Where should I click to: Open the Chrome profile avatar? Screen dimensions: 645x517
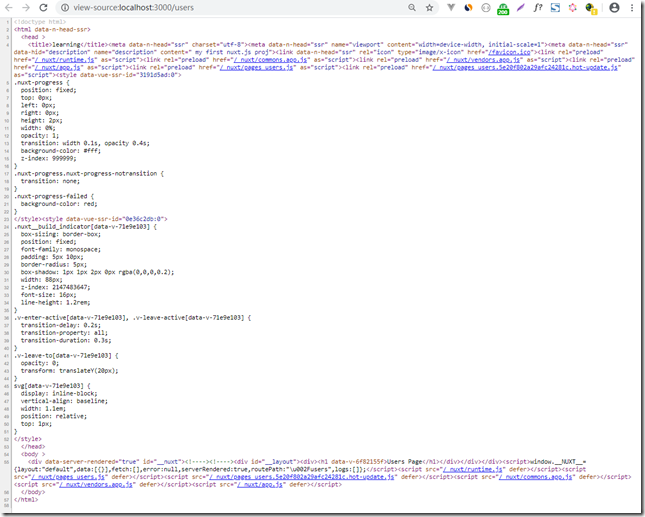[614, 7]
